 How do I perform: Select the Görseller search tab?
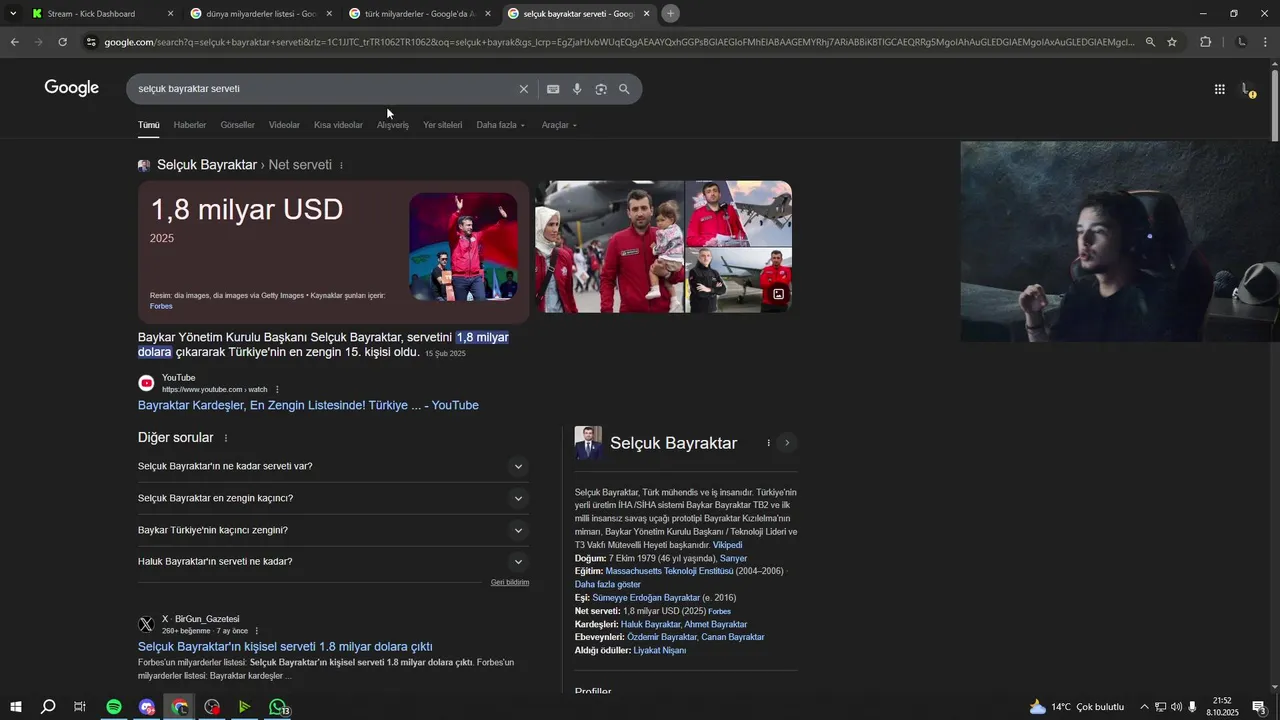pyautogui.click(x=237, y=125)
